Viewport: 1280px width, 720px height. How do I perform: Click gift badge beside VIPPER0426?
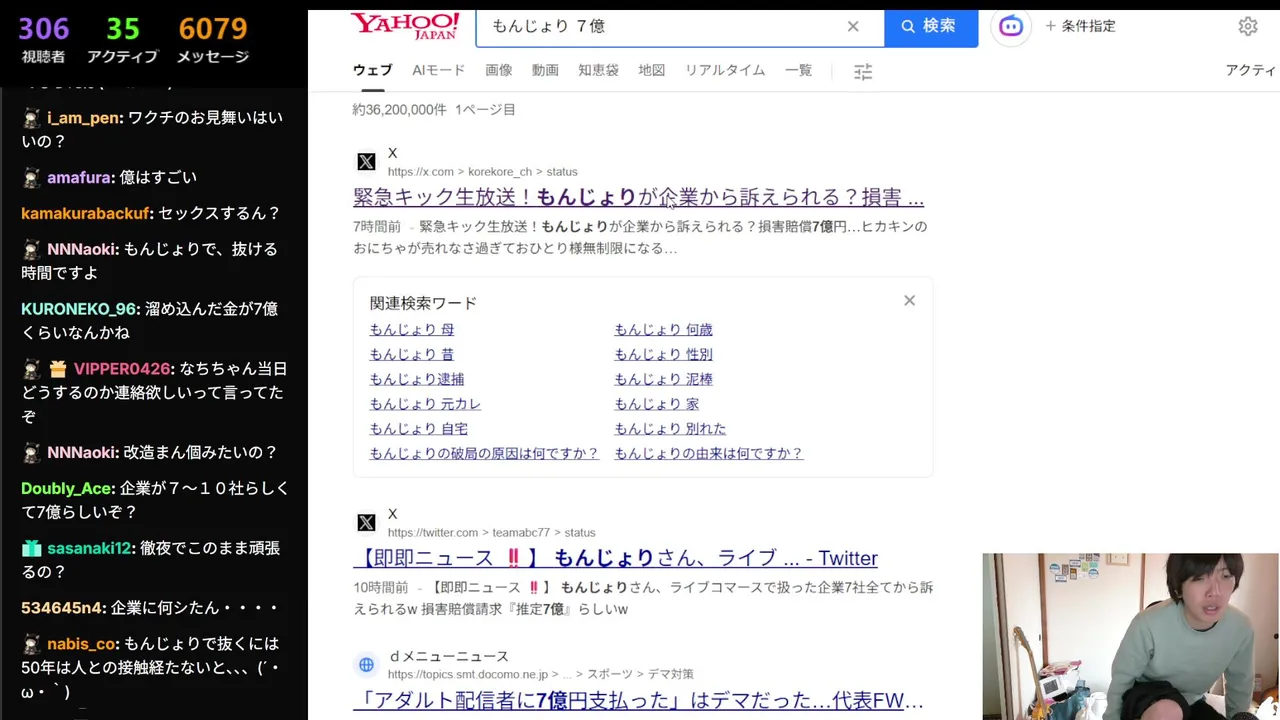(57, 369)
